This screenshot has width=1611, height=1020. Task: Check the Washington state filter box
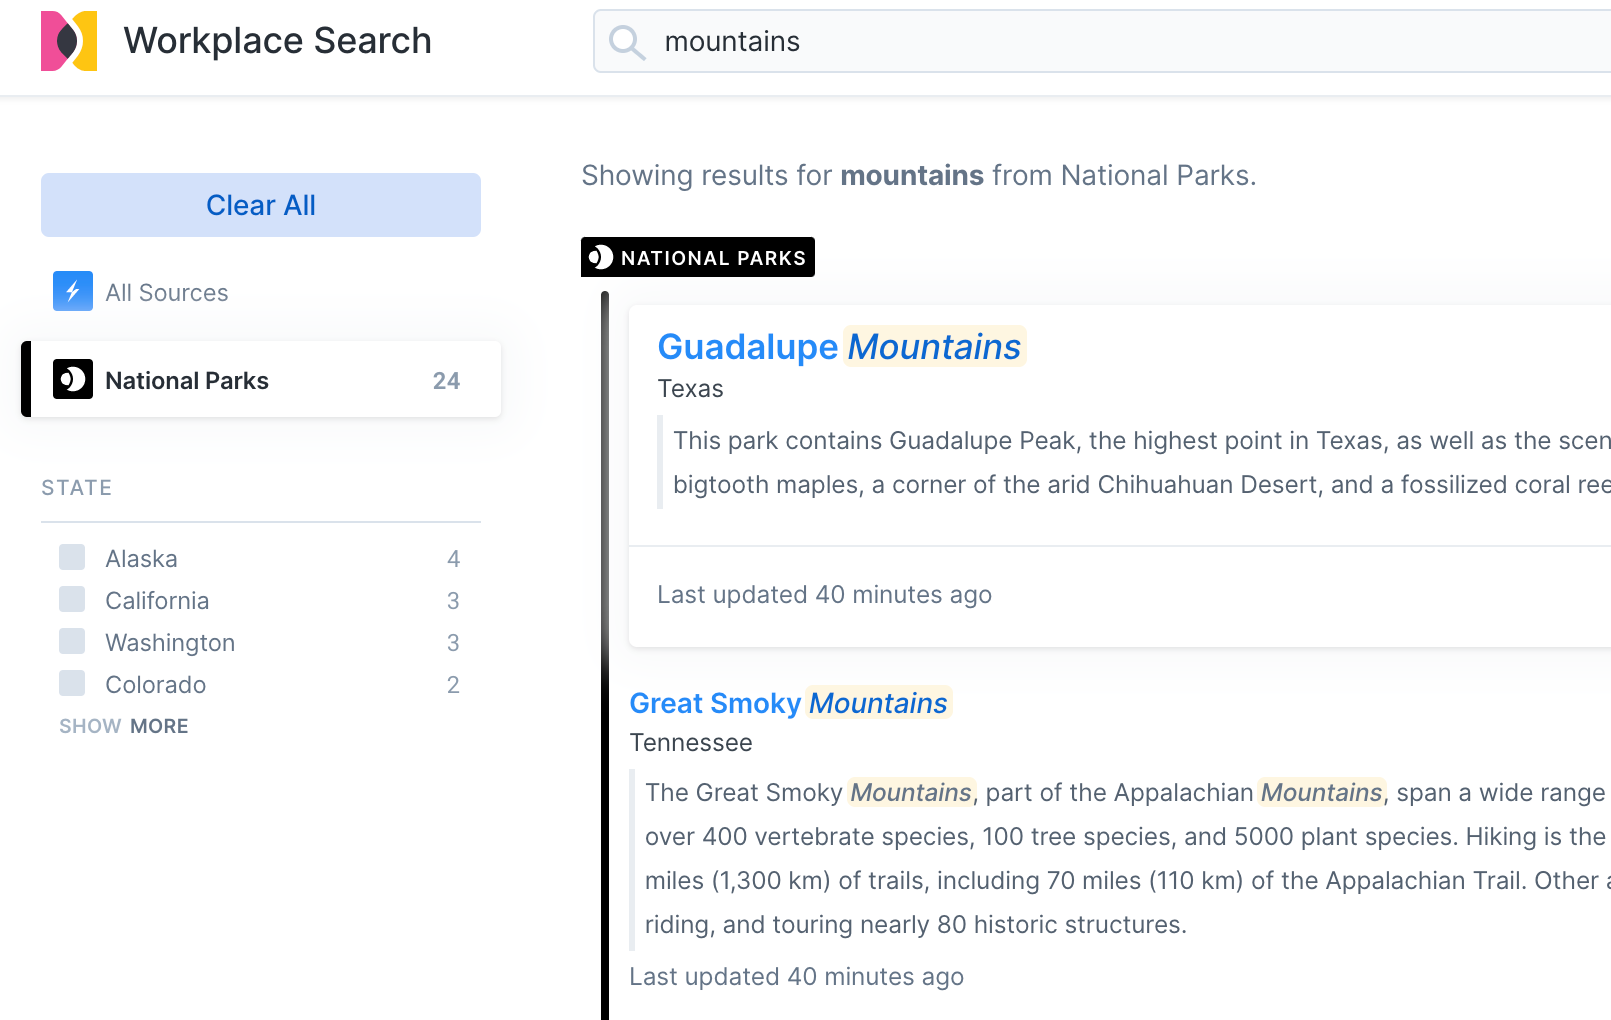coord(72,641)
